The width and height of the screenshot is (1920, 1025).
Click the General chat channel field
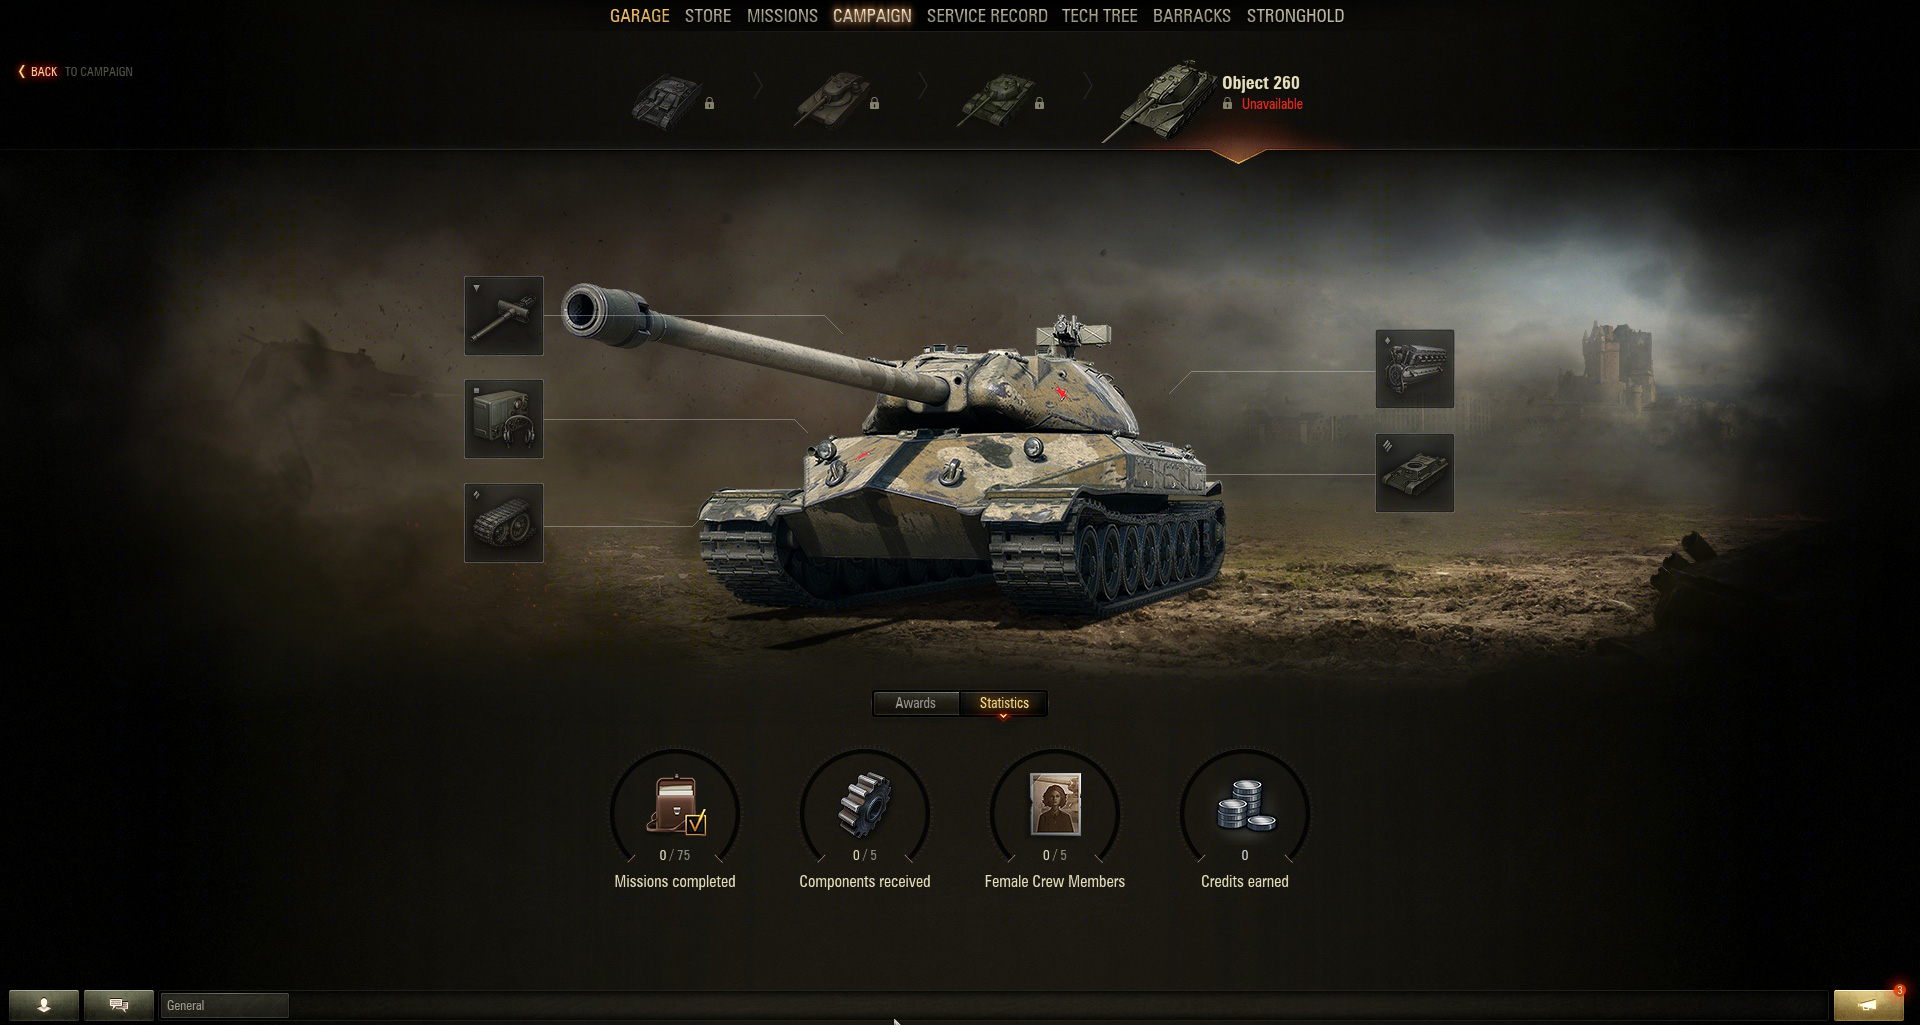click(x=224, y=1006)
